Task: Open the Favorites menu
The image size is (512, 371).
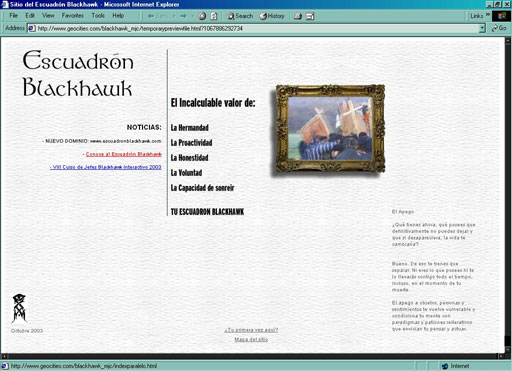Action: pos(72,15)
